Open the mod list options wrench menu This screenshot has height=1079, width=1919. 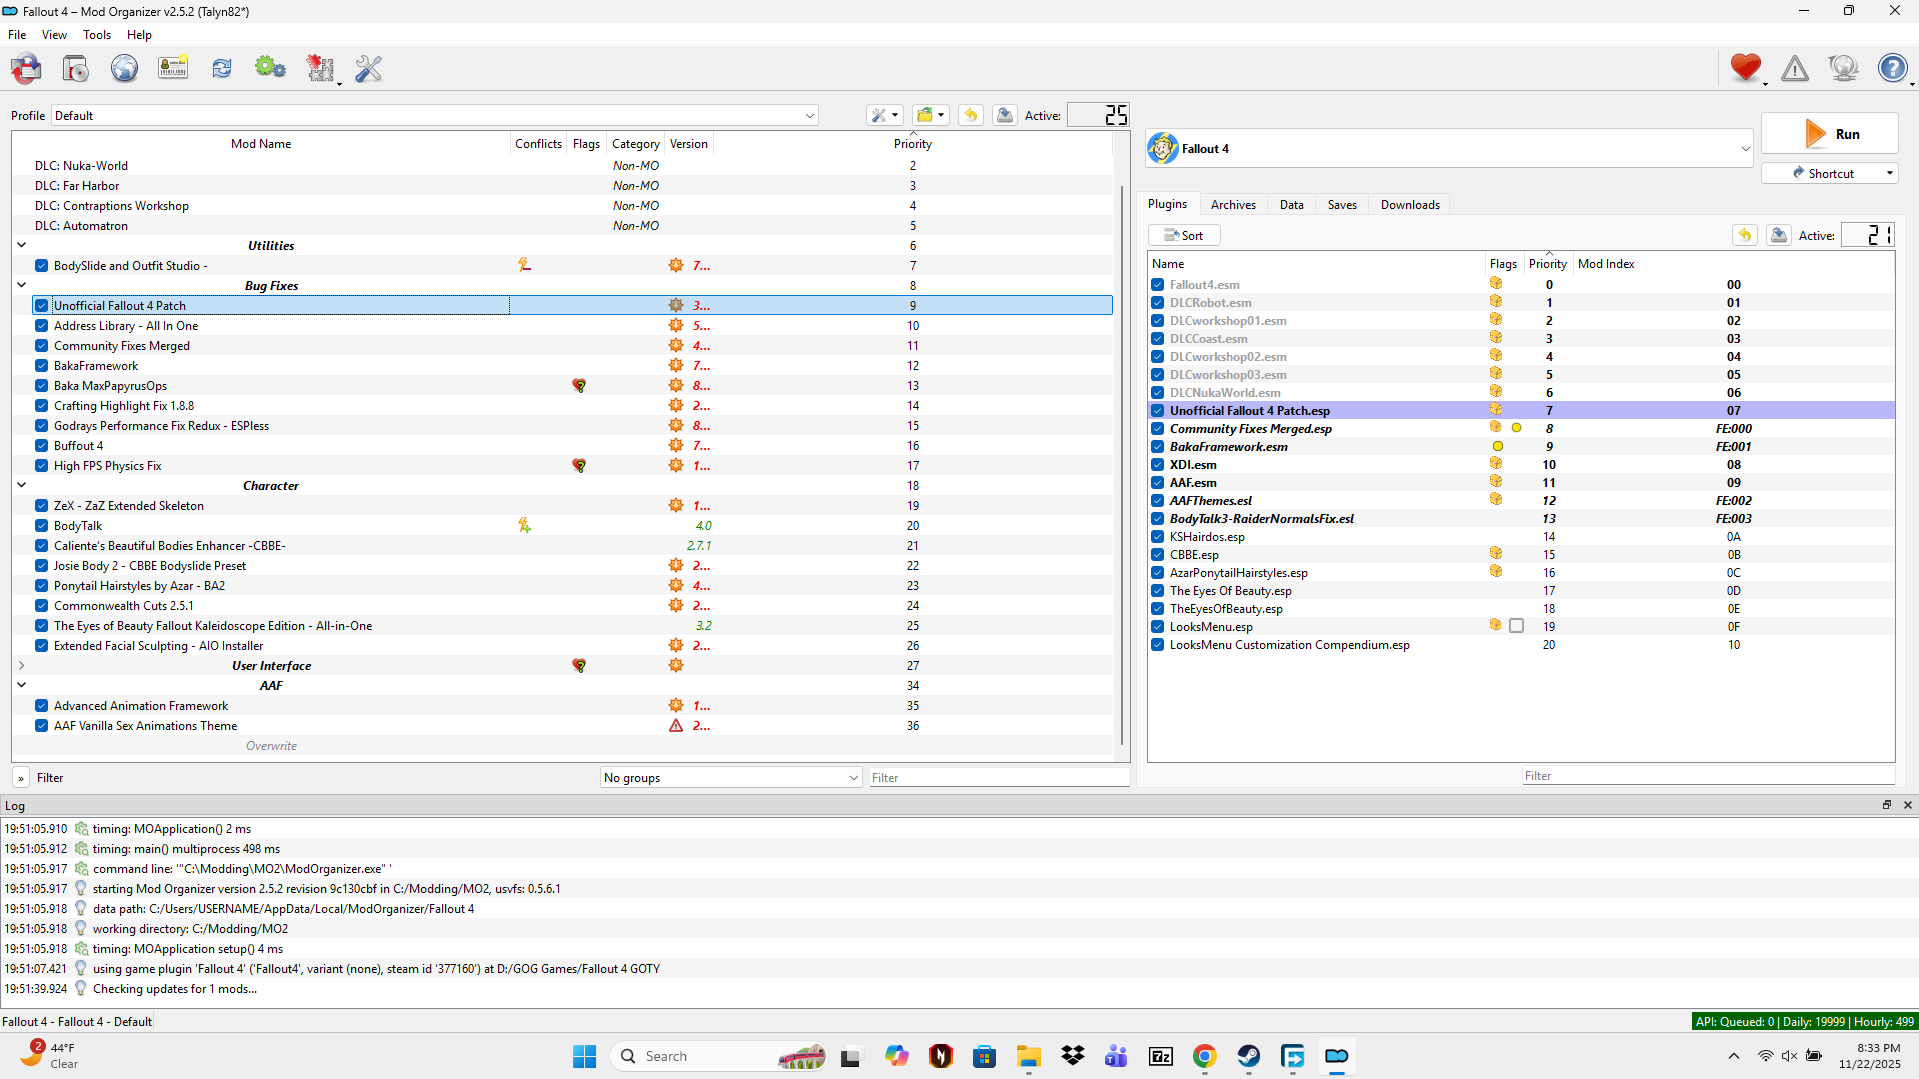pyautogui.click(x=885, y=115)
